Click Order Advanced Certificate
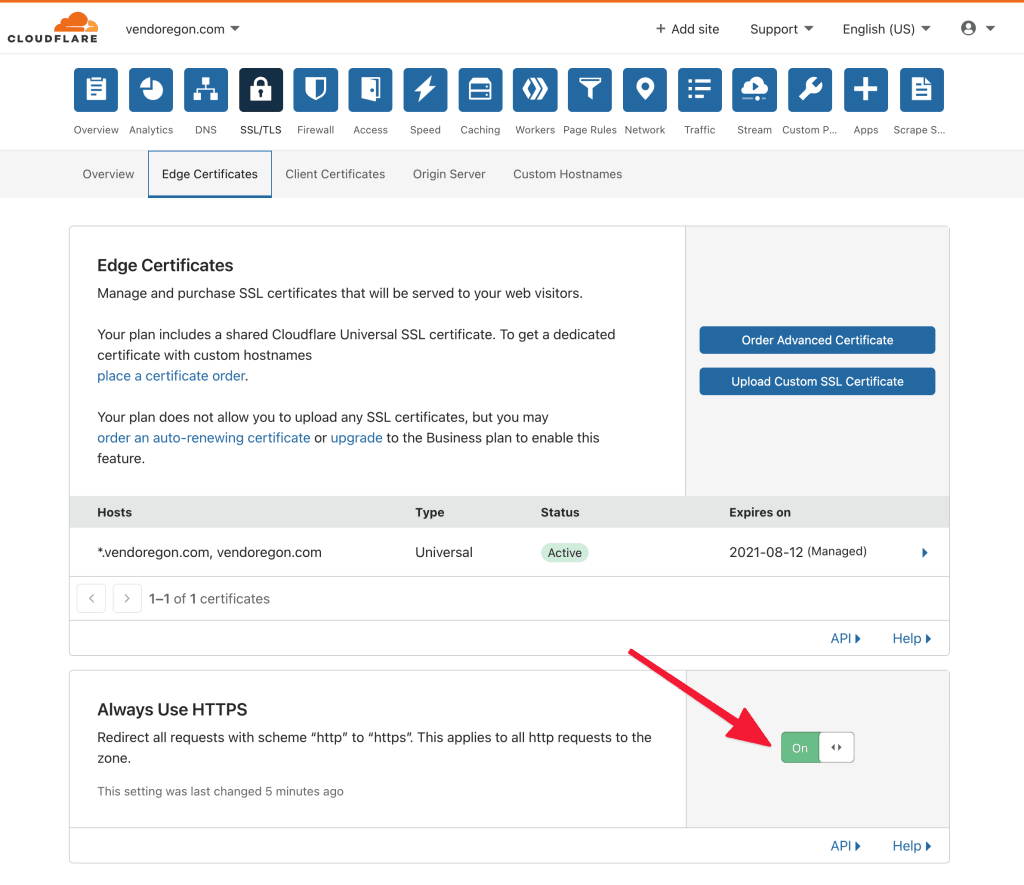This screenshot has width=1024, height=885. tap(817, 340)
